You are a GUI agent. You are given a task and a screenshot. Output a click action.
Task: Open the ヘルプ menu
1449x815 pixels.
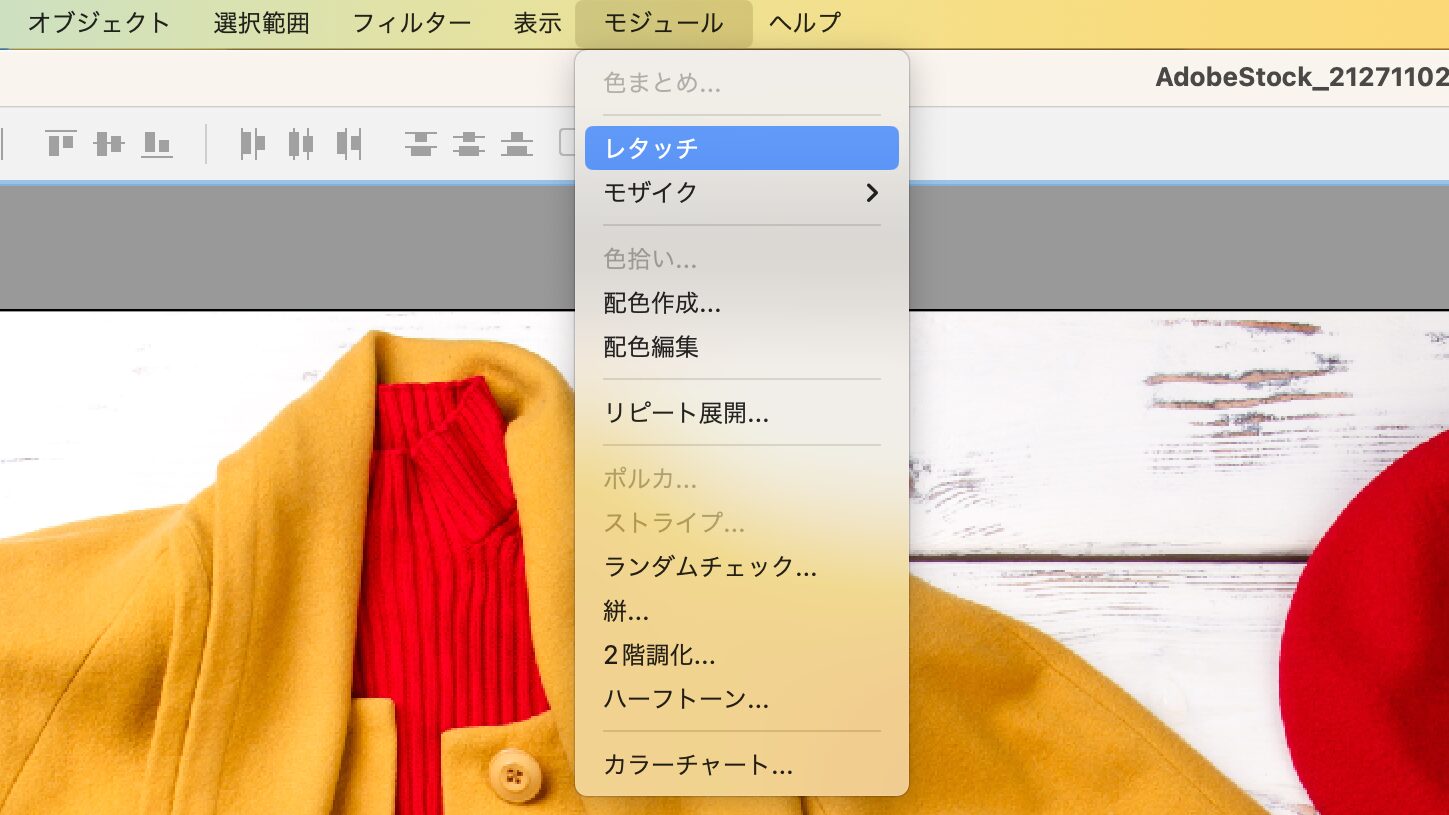[804, 23]
